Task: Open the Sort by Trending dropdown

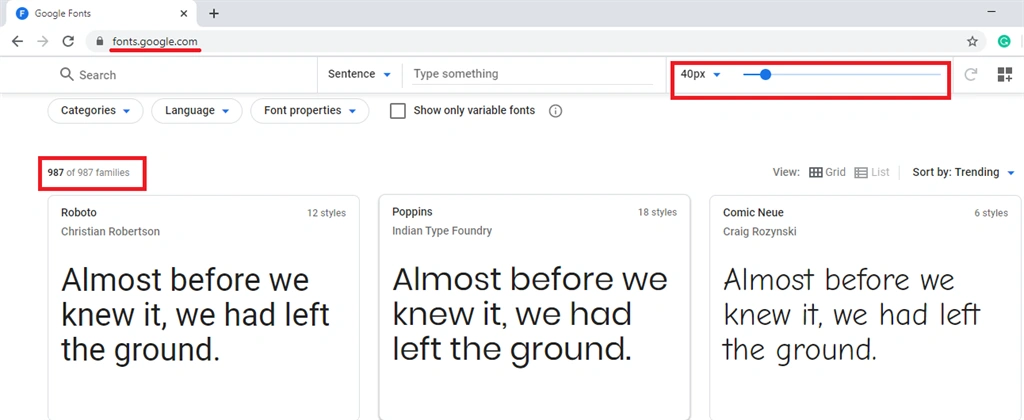Action: (964, 172)
